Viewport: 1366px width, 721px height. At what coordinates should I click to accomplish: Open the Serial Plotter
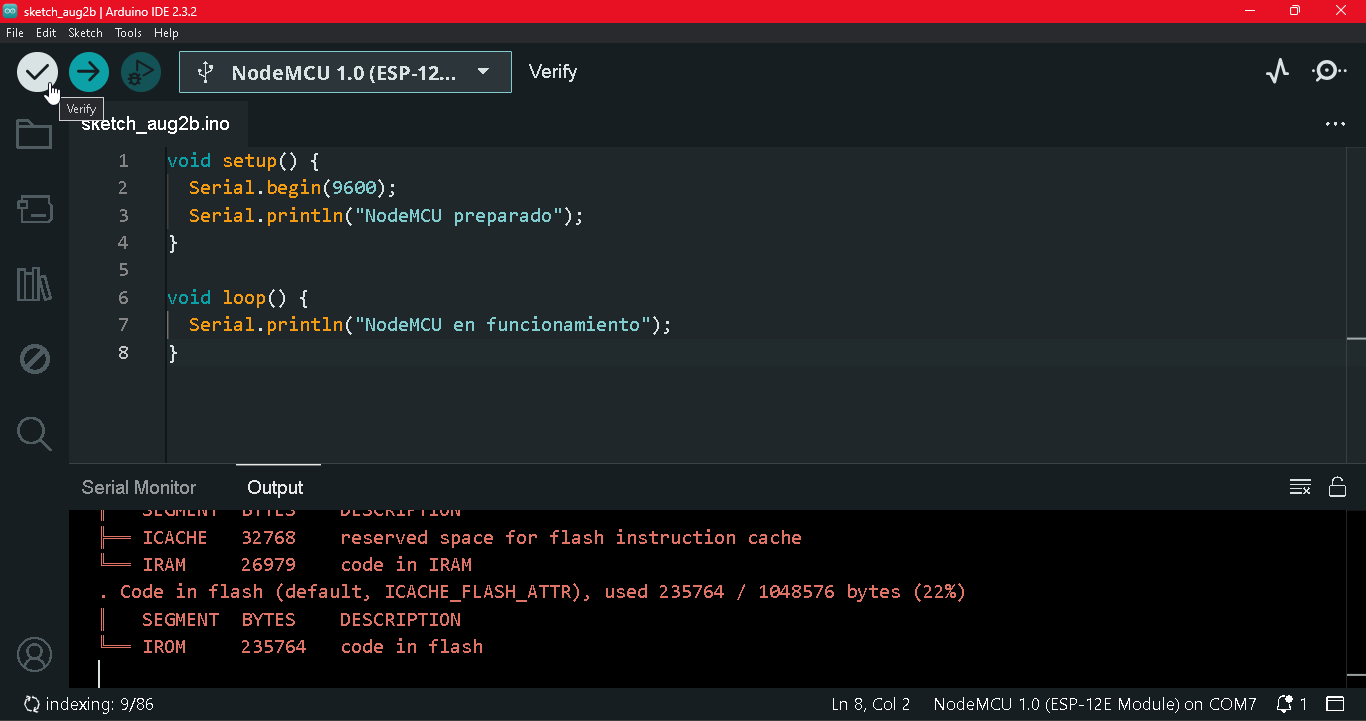tap(1277, 72)
